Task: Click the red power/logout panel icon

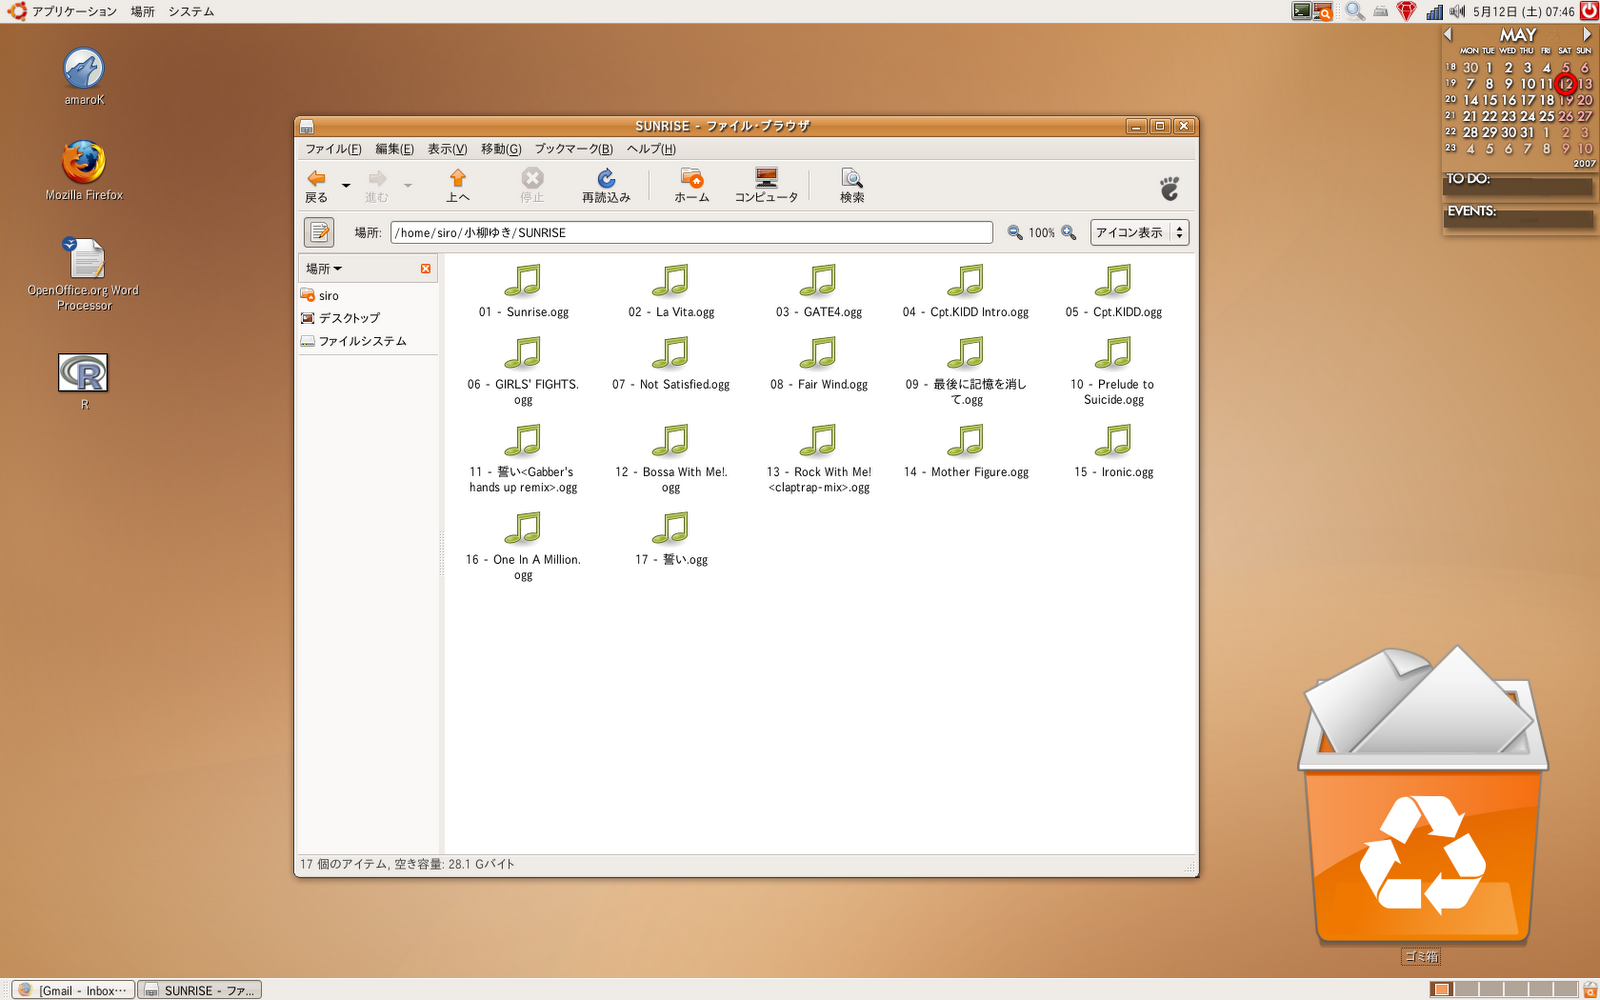Action: tap(1589, 11)
